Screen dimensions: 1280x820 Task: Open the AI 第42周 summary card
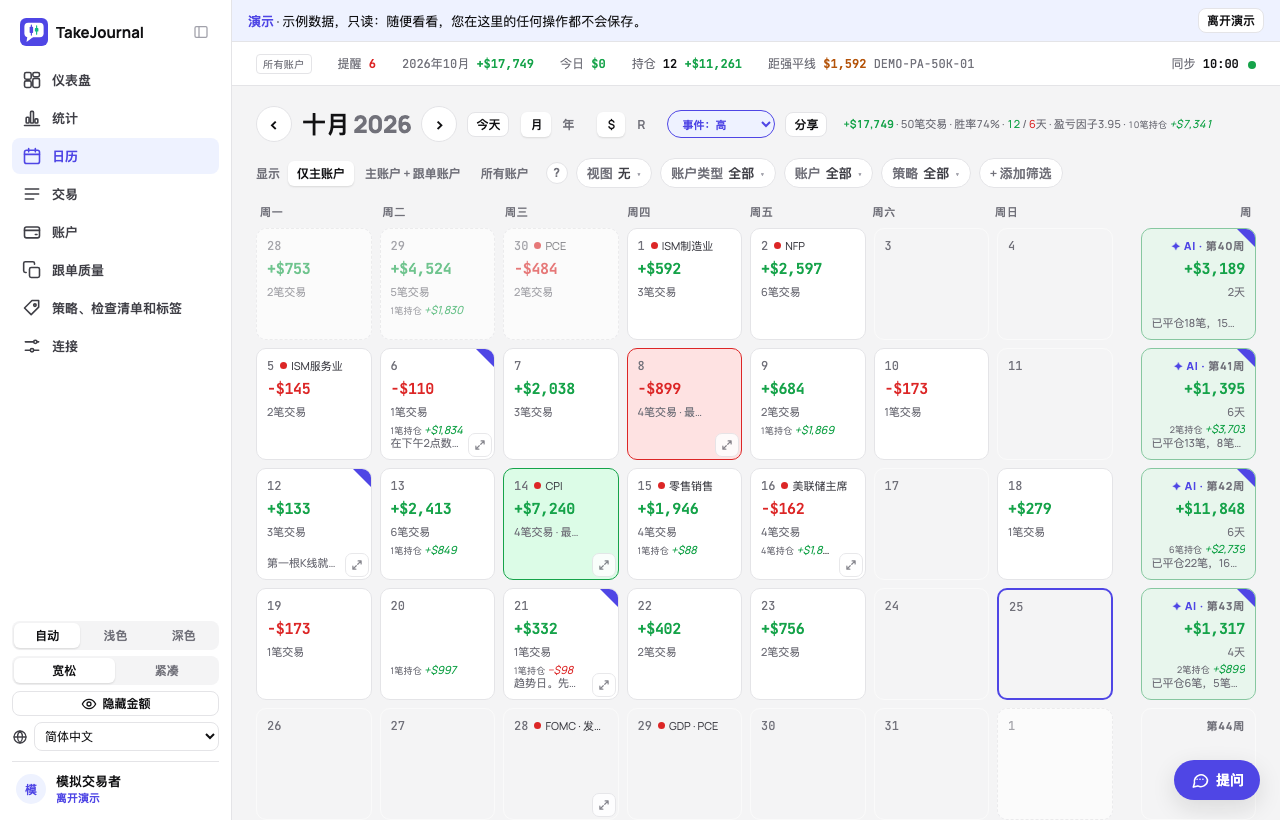pos(1198,524)
